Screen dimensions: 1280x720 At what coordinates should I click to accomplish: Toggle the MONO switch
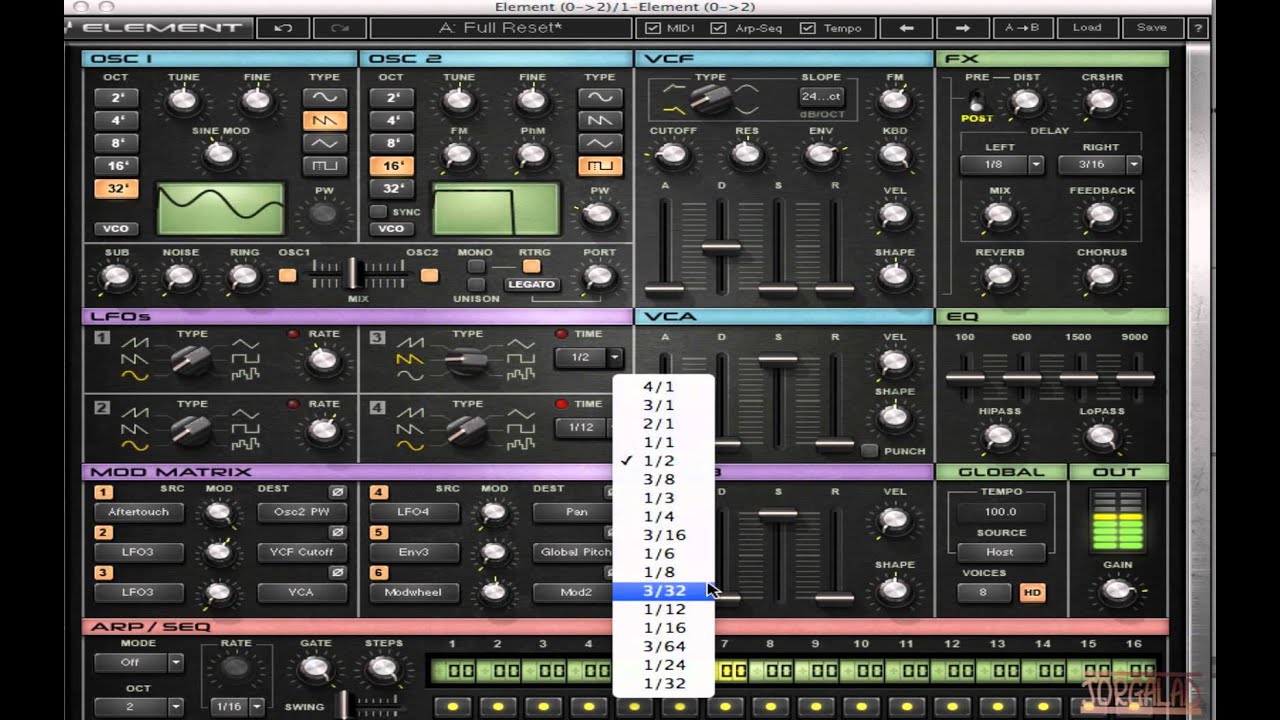(x=476, y=266)
